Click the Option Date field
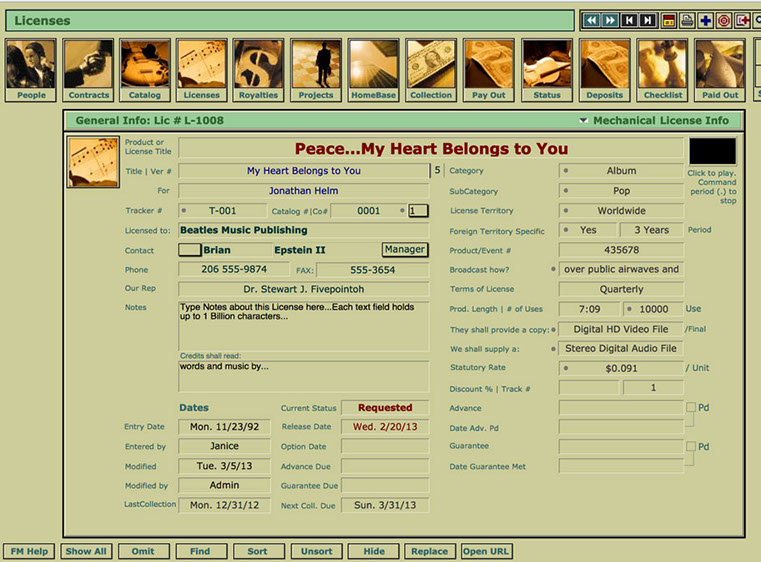The height and width of the screenshot is (562, 761). pyautogui.click(x=385, y=446)
